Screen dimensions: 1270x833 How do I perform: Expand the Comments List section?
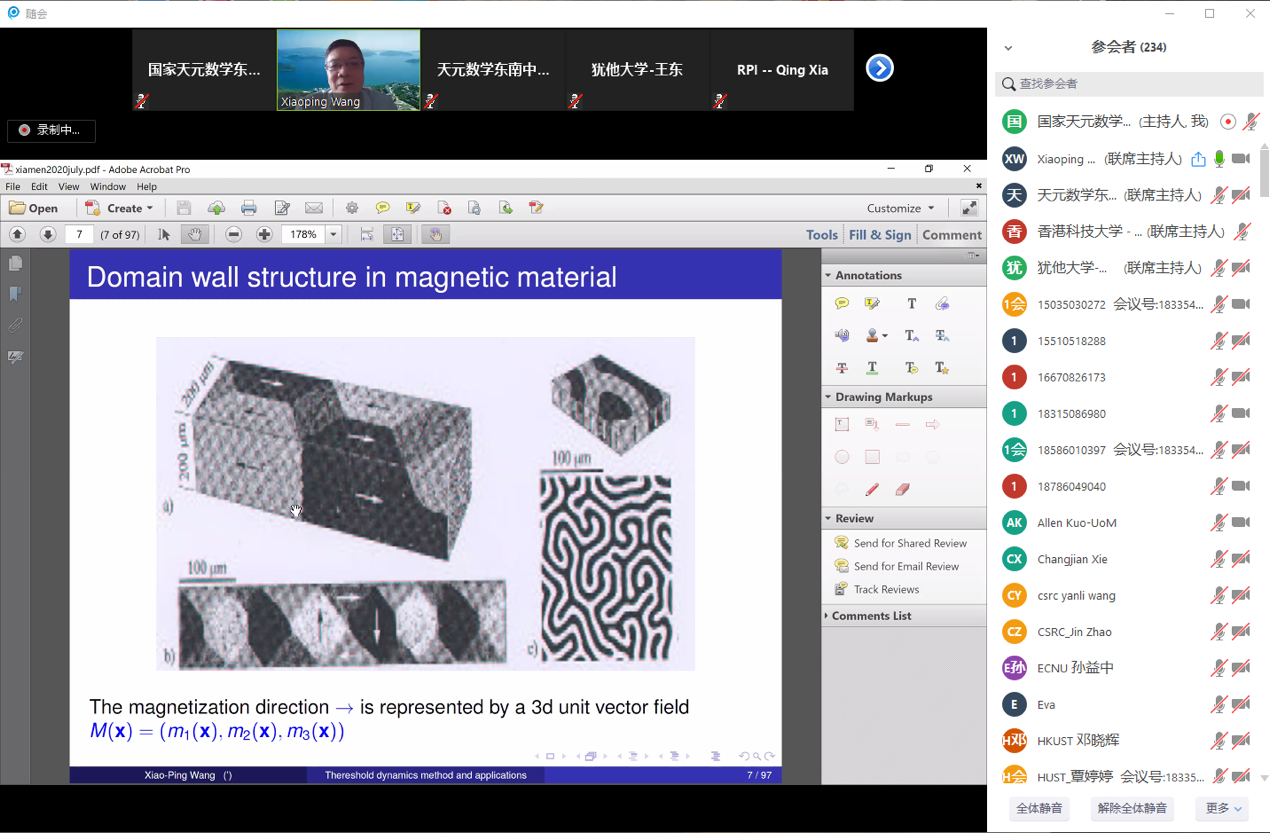pos(871,616)
